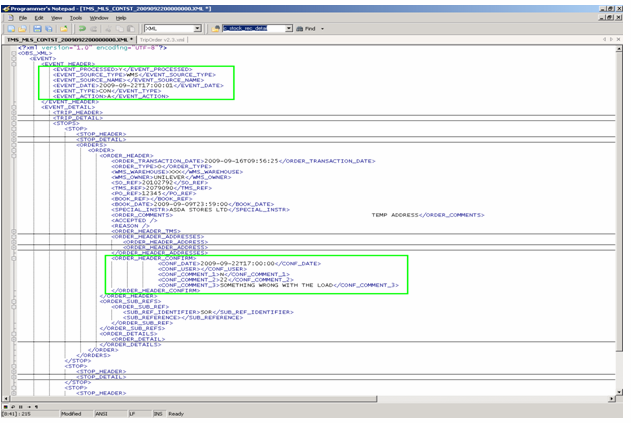Collapse the OBS_XML fold marker
This screenshot has height=423, width=631.
click(x=14, y=53)
